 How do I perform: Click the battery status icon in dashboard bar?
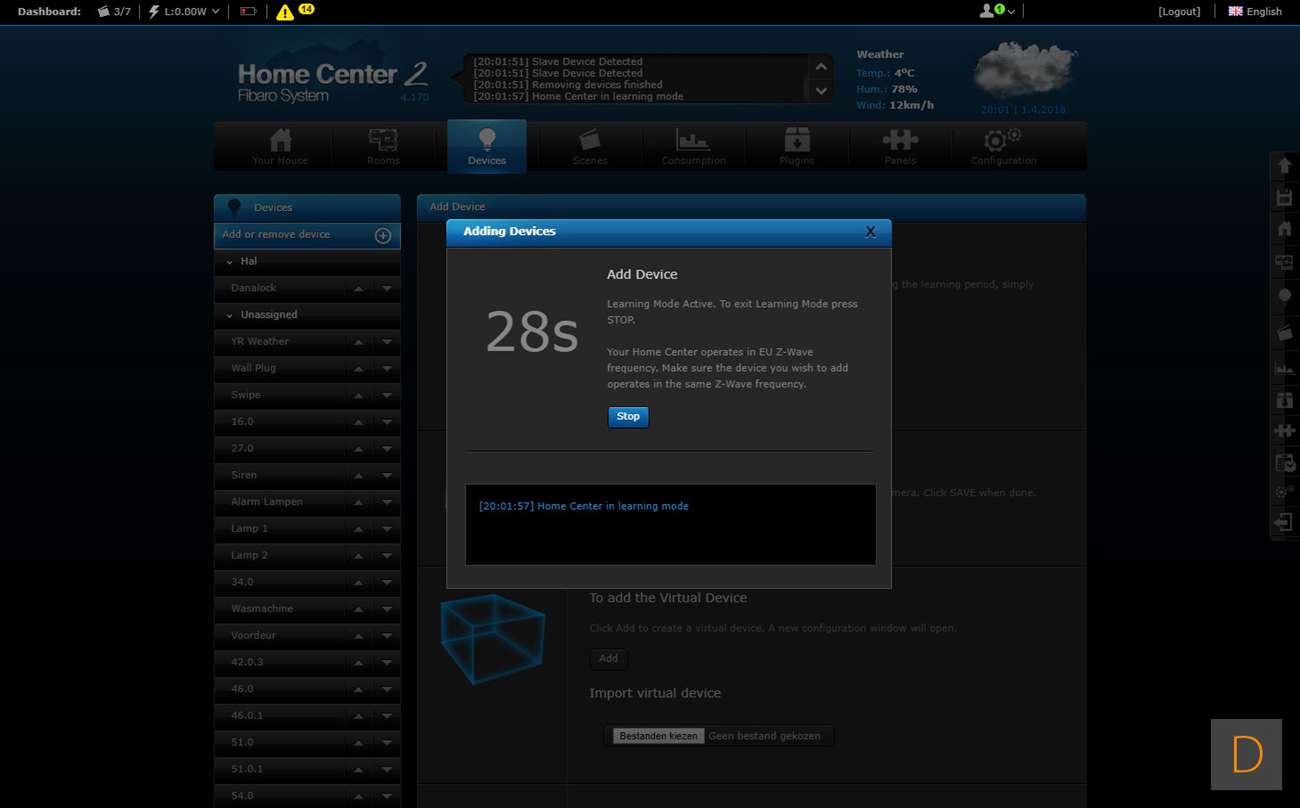click(248, 12)
